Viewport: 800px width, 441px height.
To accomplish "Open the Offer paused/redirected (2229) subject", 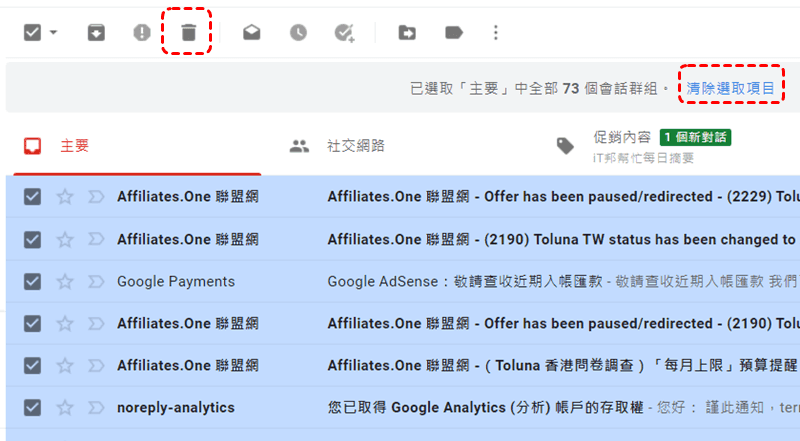I will coord(564,197).
